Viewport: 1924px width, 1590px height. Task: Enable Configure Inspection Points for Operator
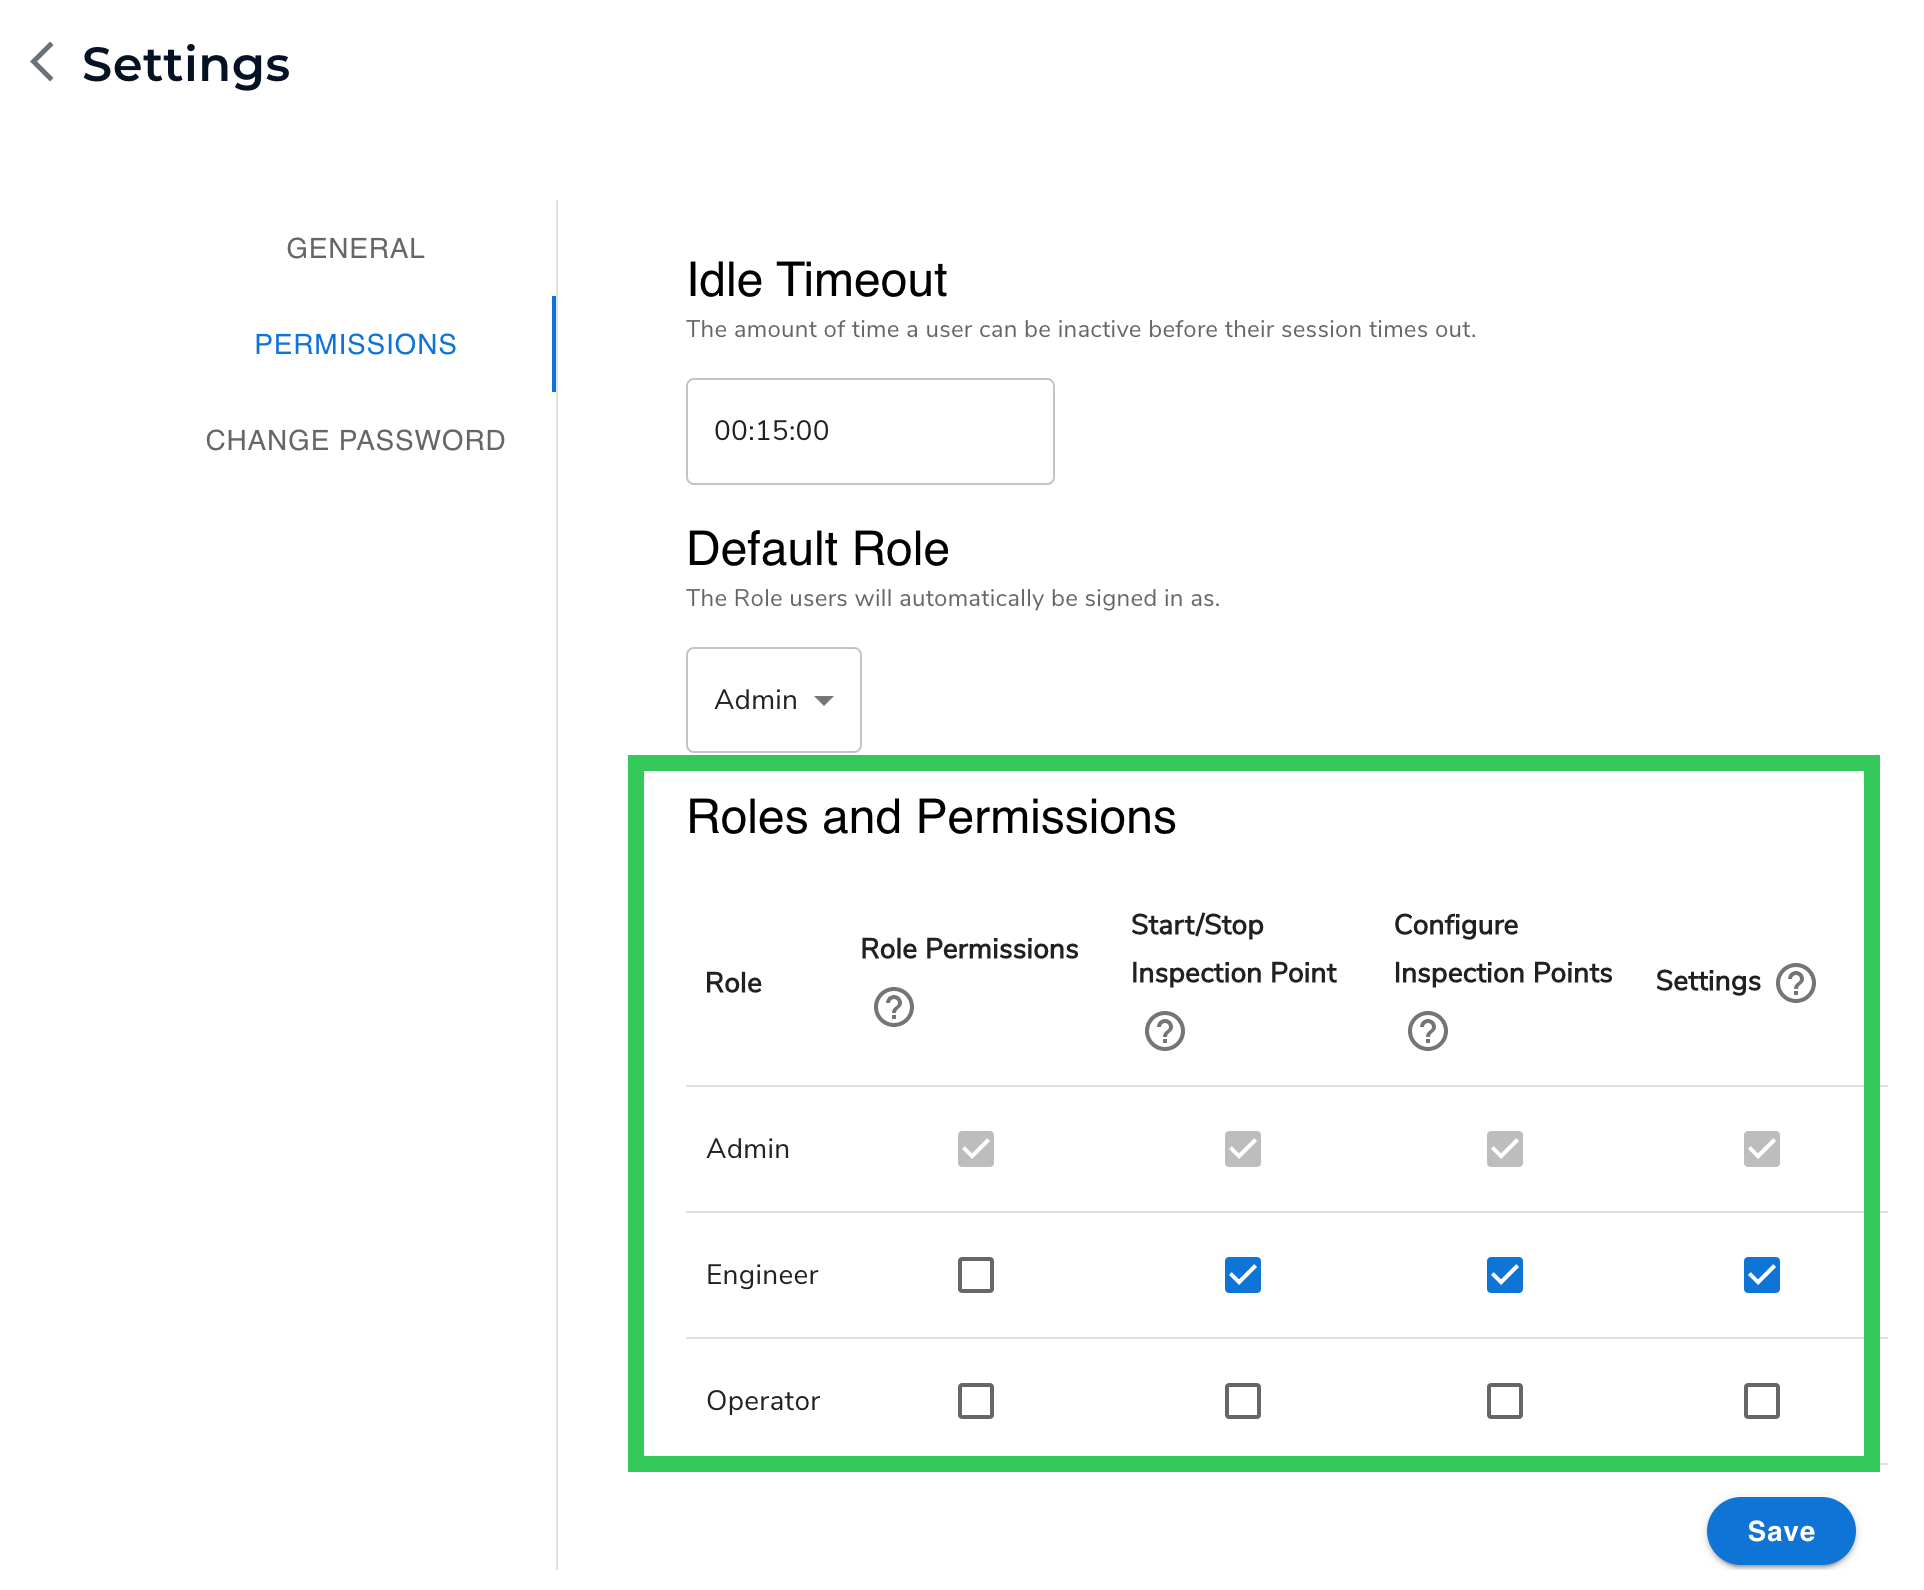click(1504, 1400)
